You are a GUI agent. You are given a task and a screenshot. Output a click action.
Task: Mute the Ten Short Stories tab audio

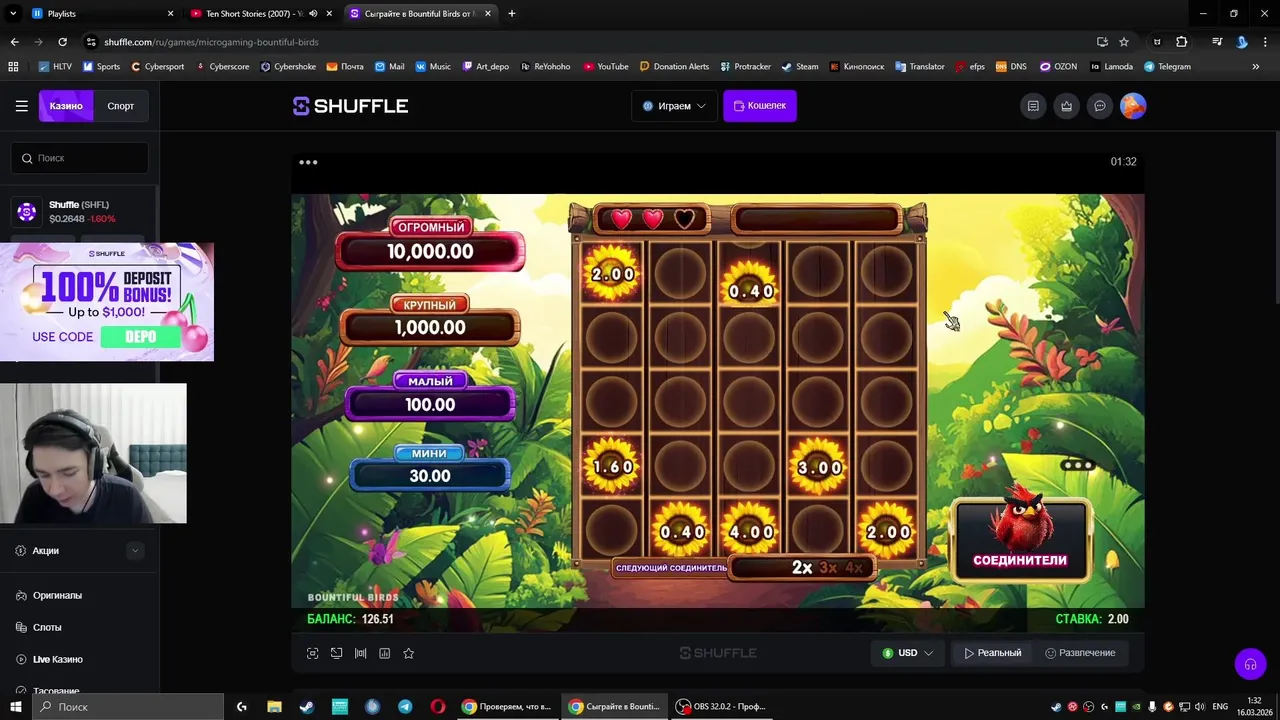pos(313,14)
